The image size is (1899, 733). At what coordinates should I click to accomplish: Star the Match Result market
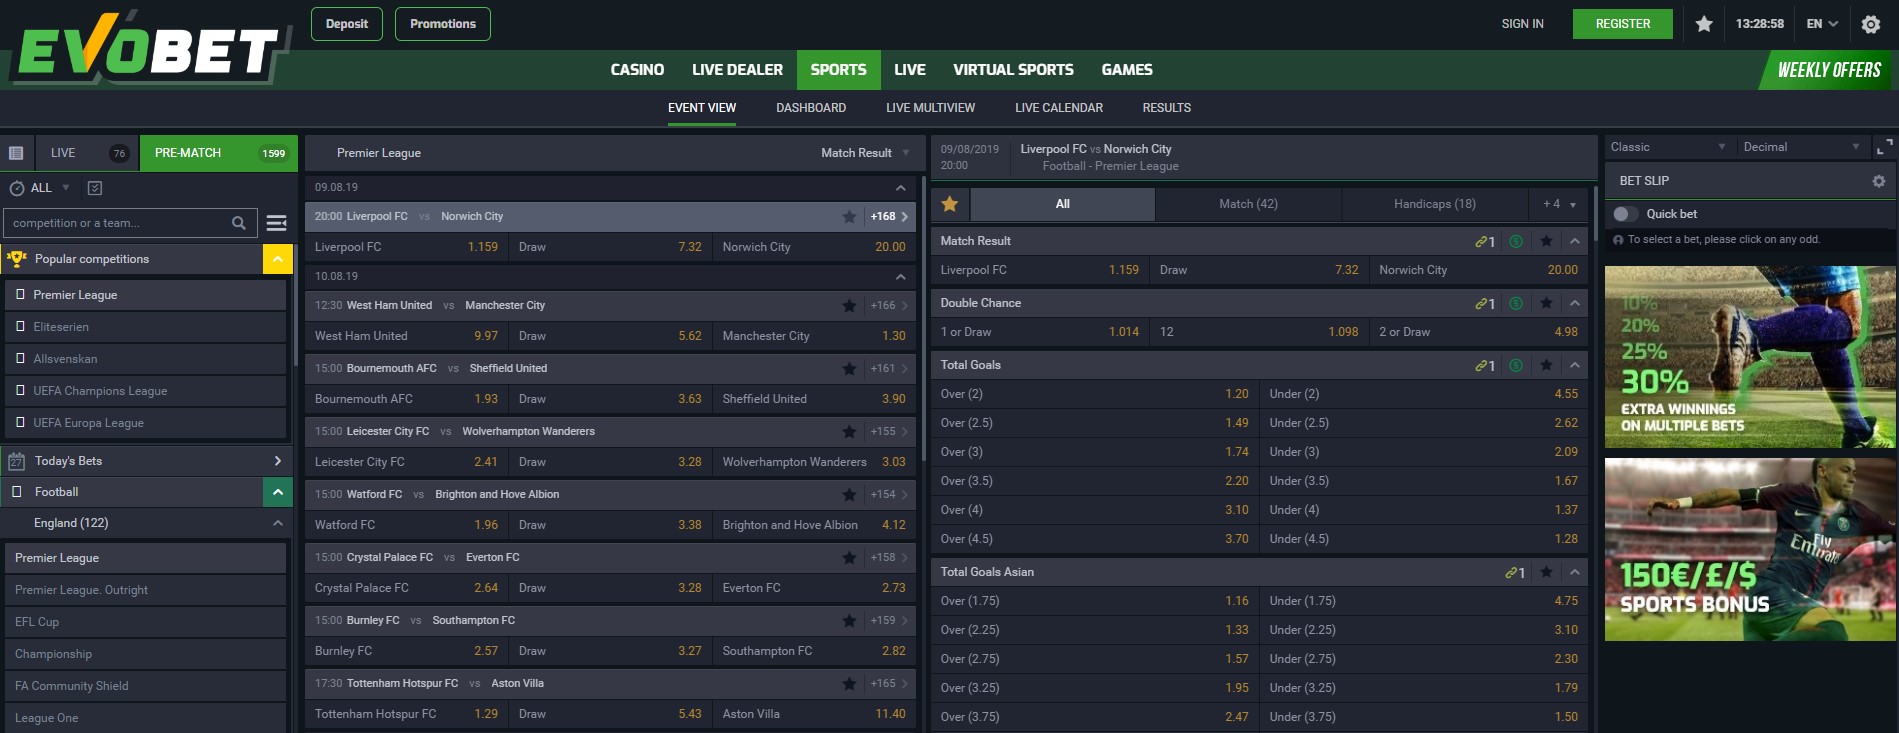point(1546,242)
